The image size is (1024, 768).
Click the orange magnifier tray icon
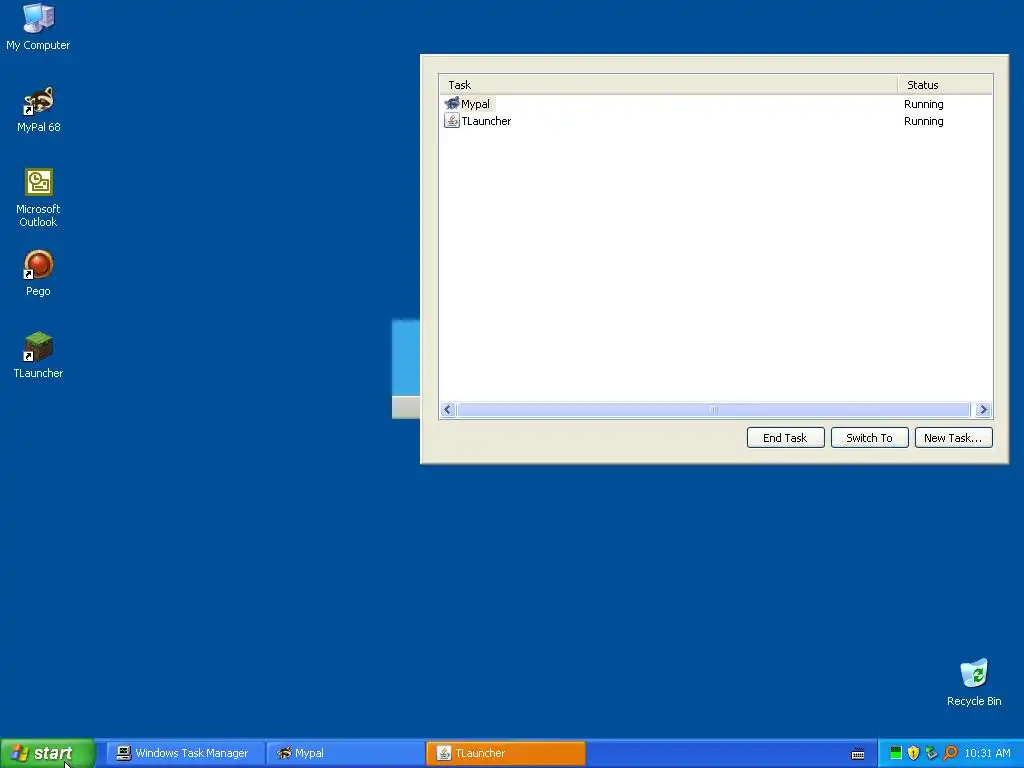click(950, 753)
